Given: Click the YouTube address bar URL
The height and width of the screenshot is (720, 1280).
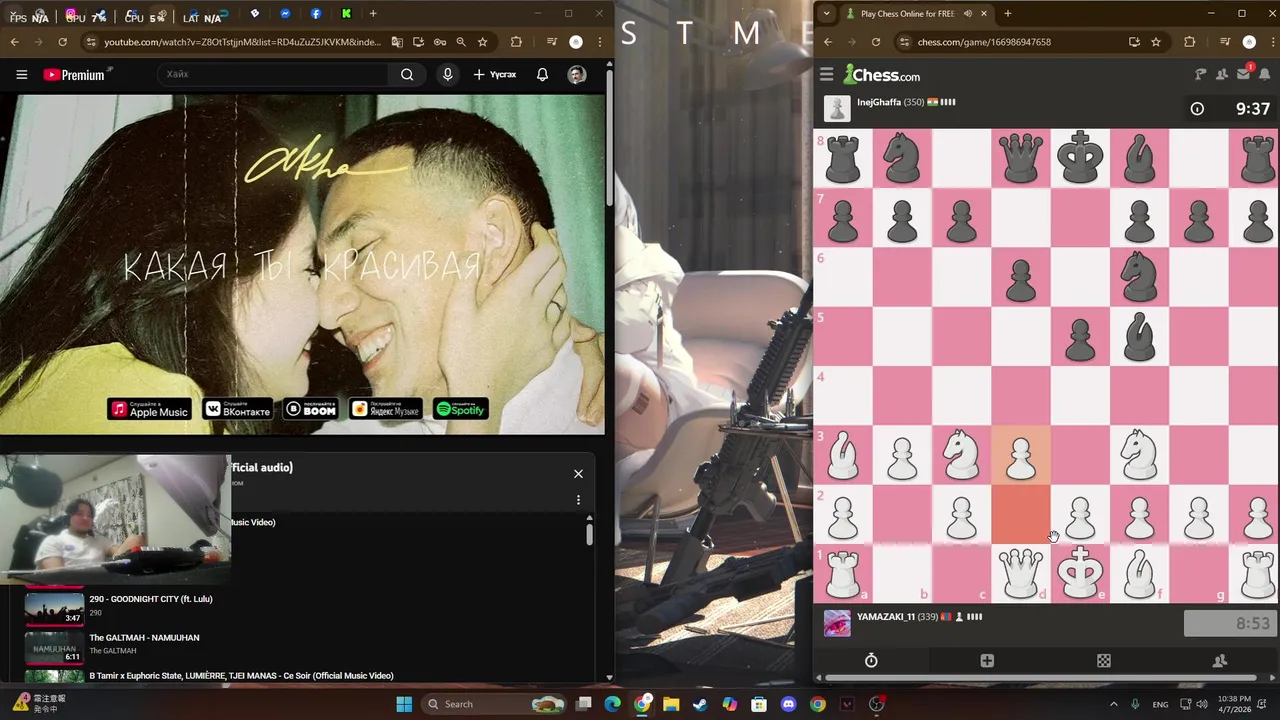Looking at the screenshot, I should tap(242, 42).
